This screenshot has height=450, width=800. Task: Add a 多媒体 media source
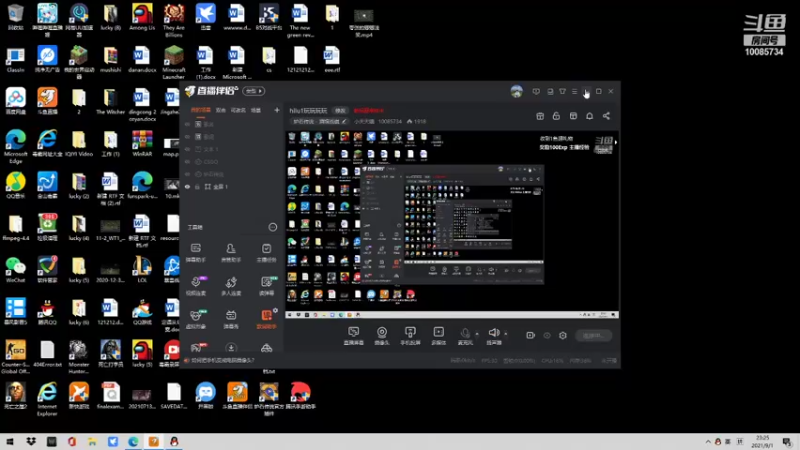[x=438, y=336]
